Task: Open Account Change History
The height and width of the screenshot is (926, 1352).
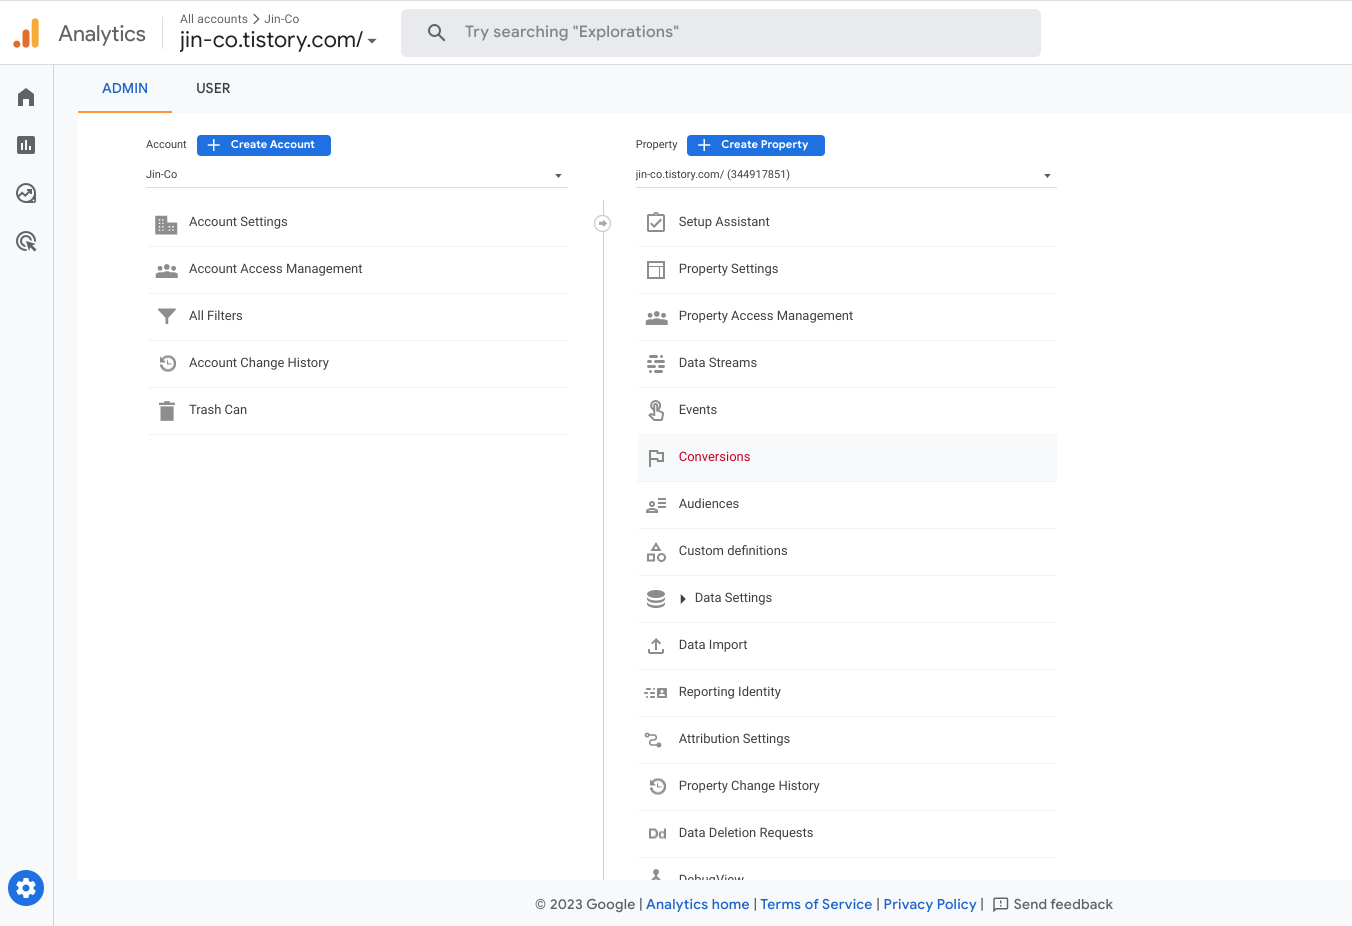Action: click(x=357, y=363)
